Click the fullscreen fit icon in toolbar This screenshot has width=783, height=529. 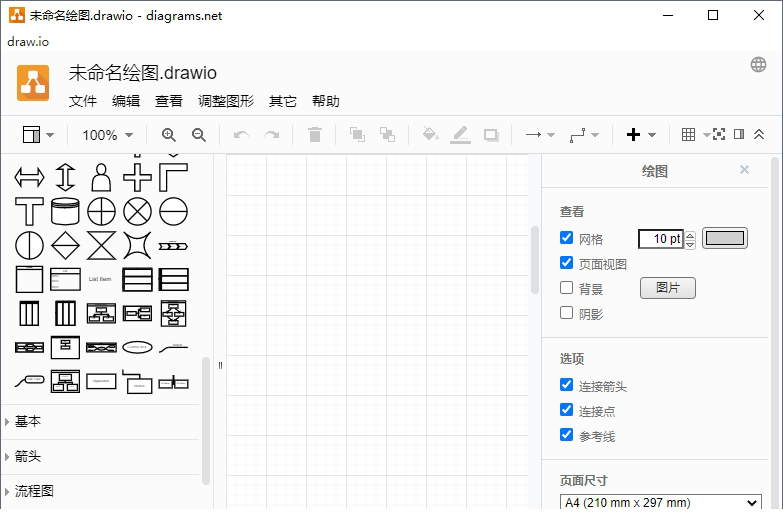pyautogui.click(x=719, y=134)
